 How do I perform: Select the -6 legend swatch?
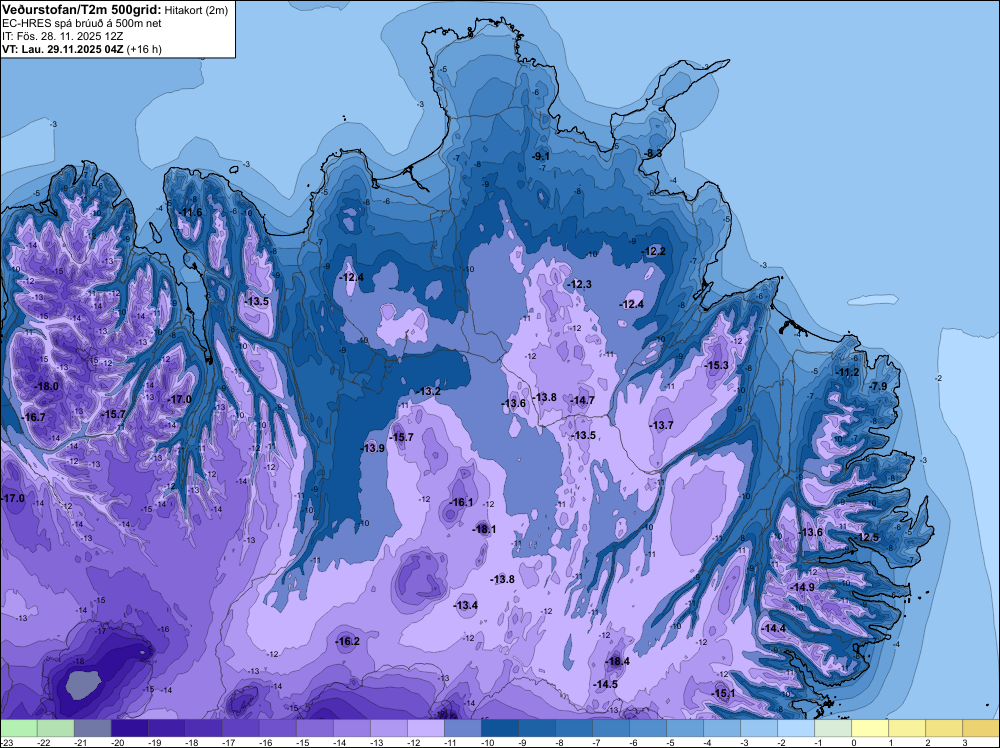tap(647, 728)
